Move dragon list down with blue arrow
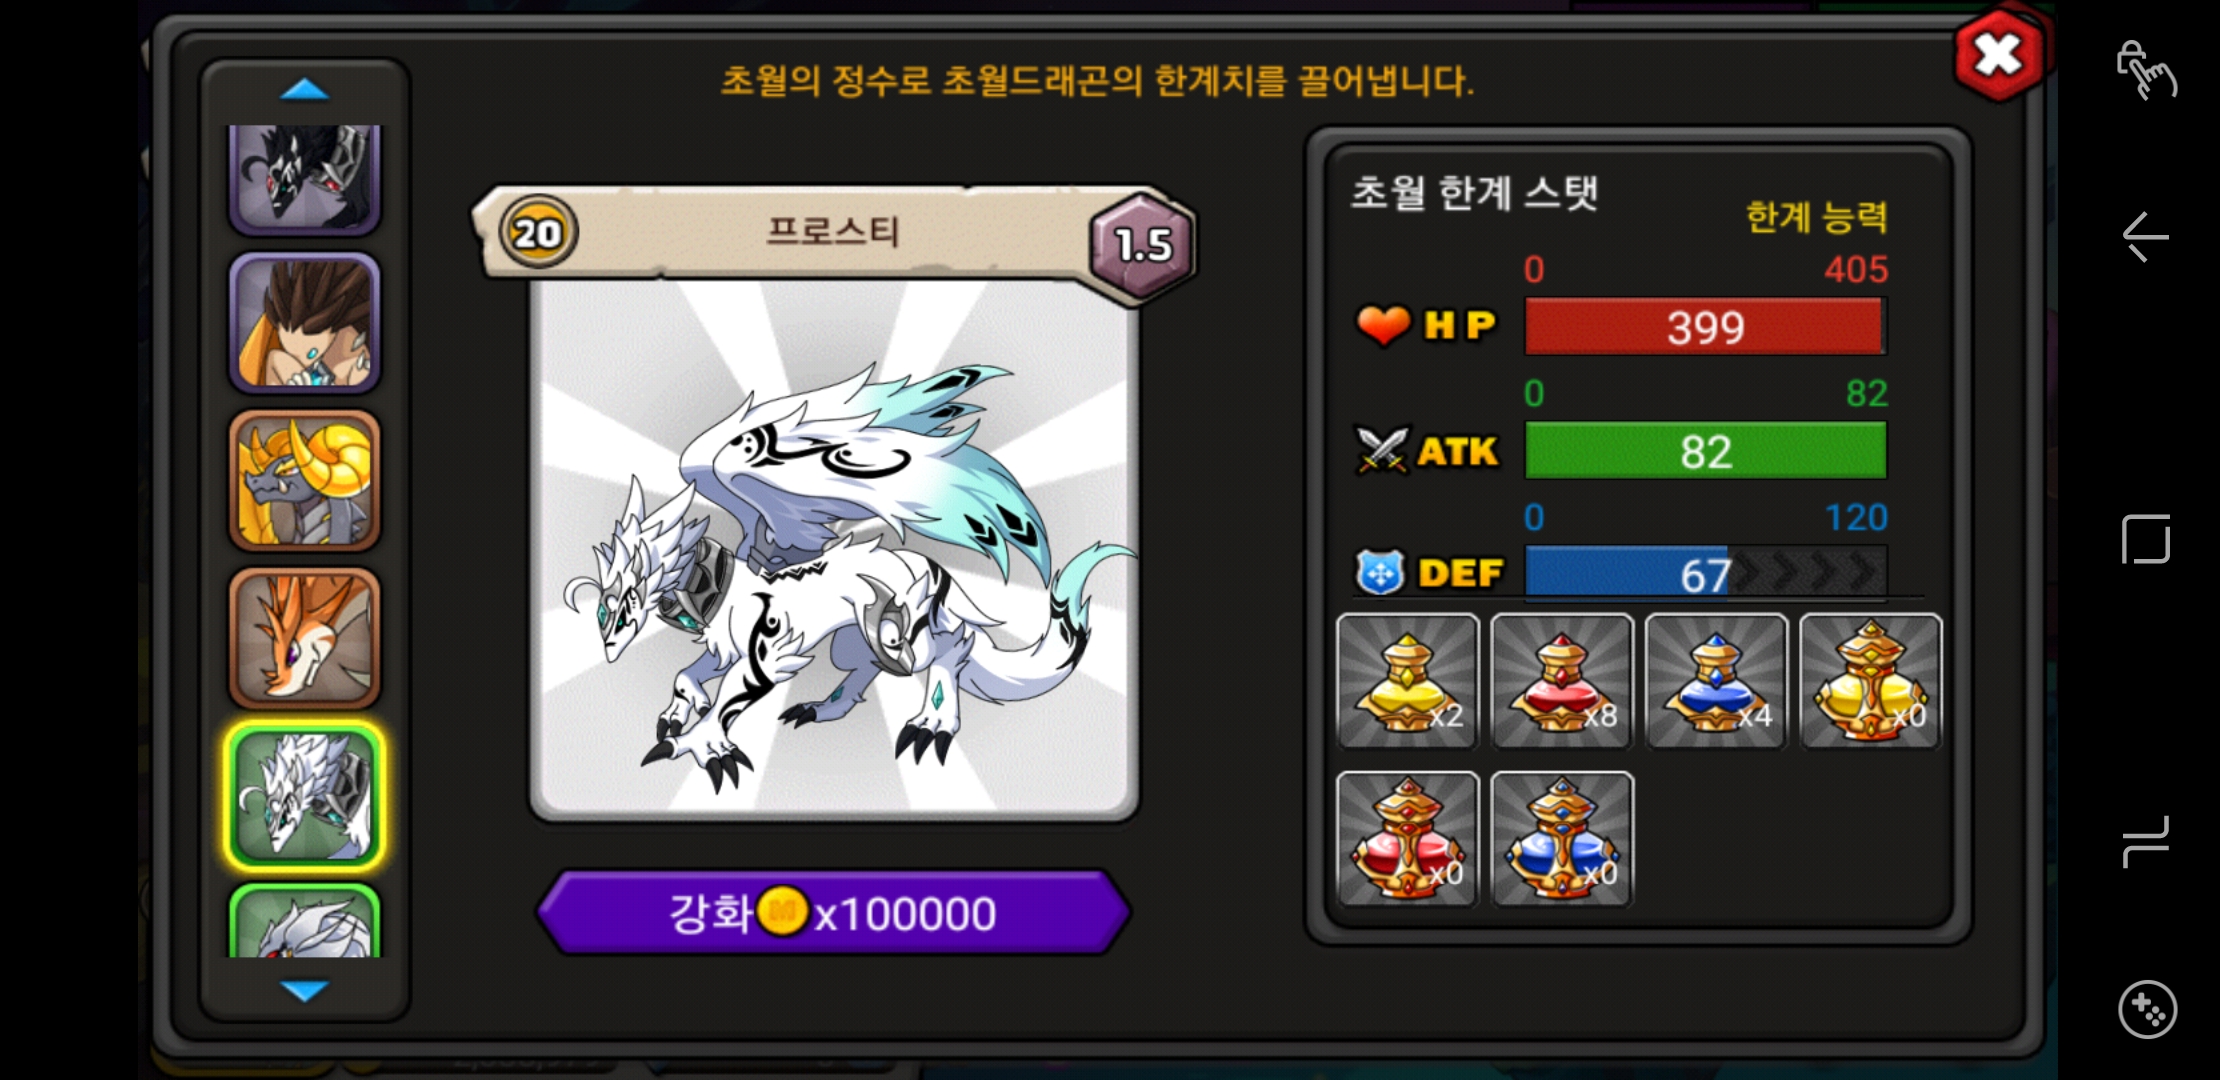 click(305, 990)
